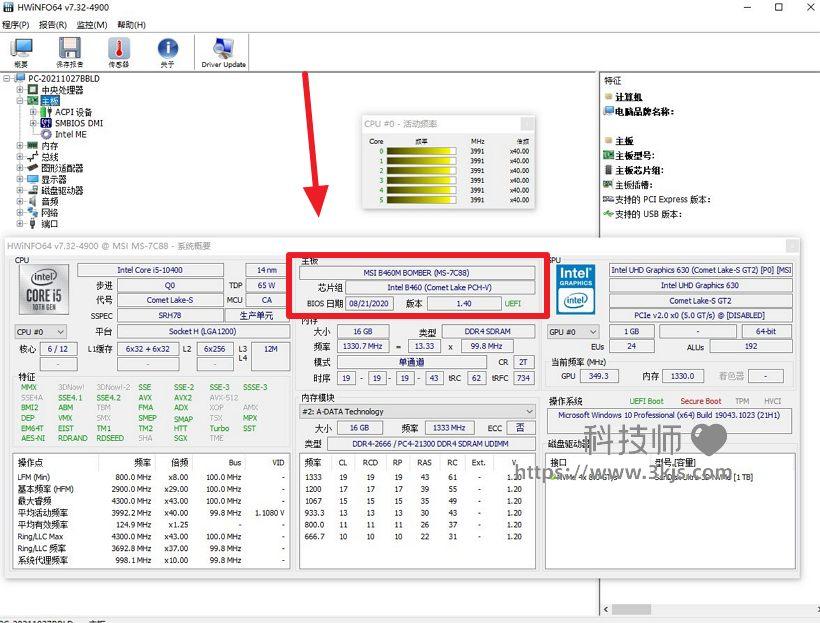Select 图形适配器 in the device tree
Screen dimensions: 820x623
point(62,168)
